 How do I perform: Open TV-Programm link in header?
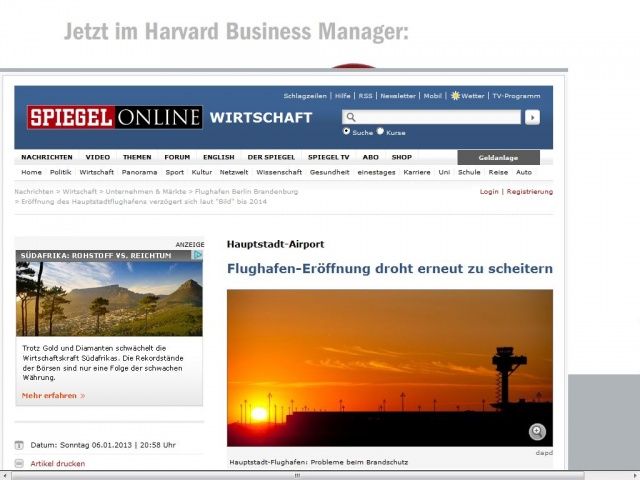tap(516, 96)
